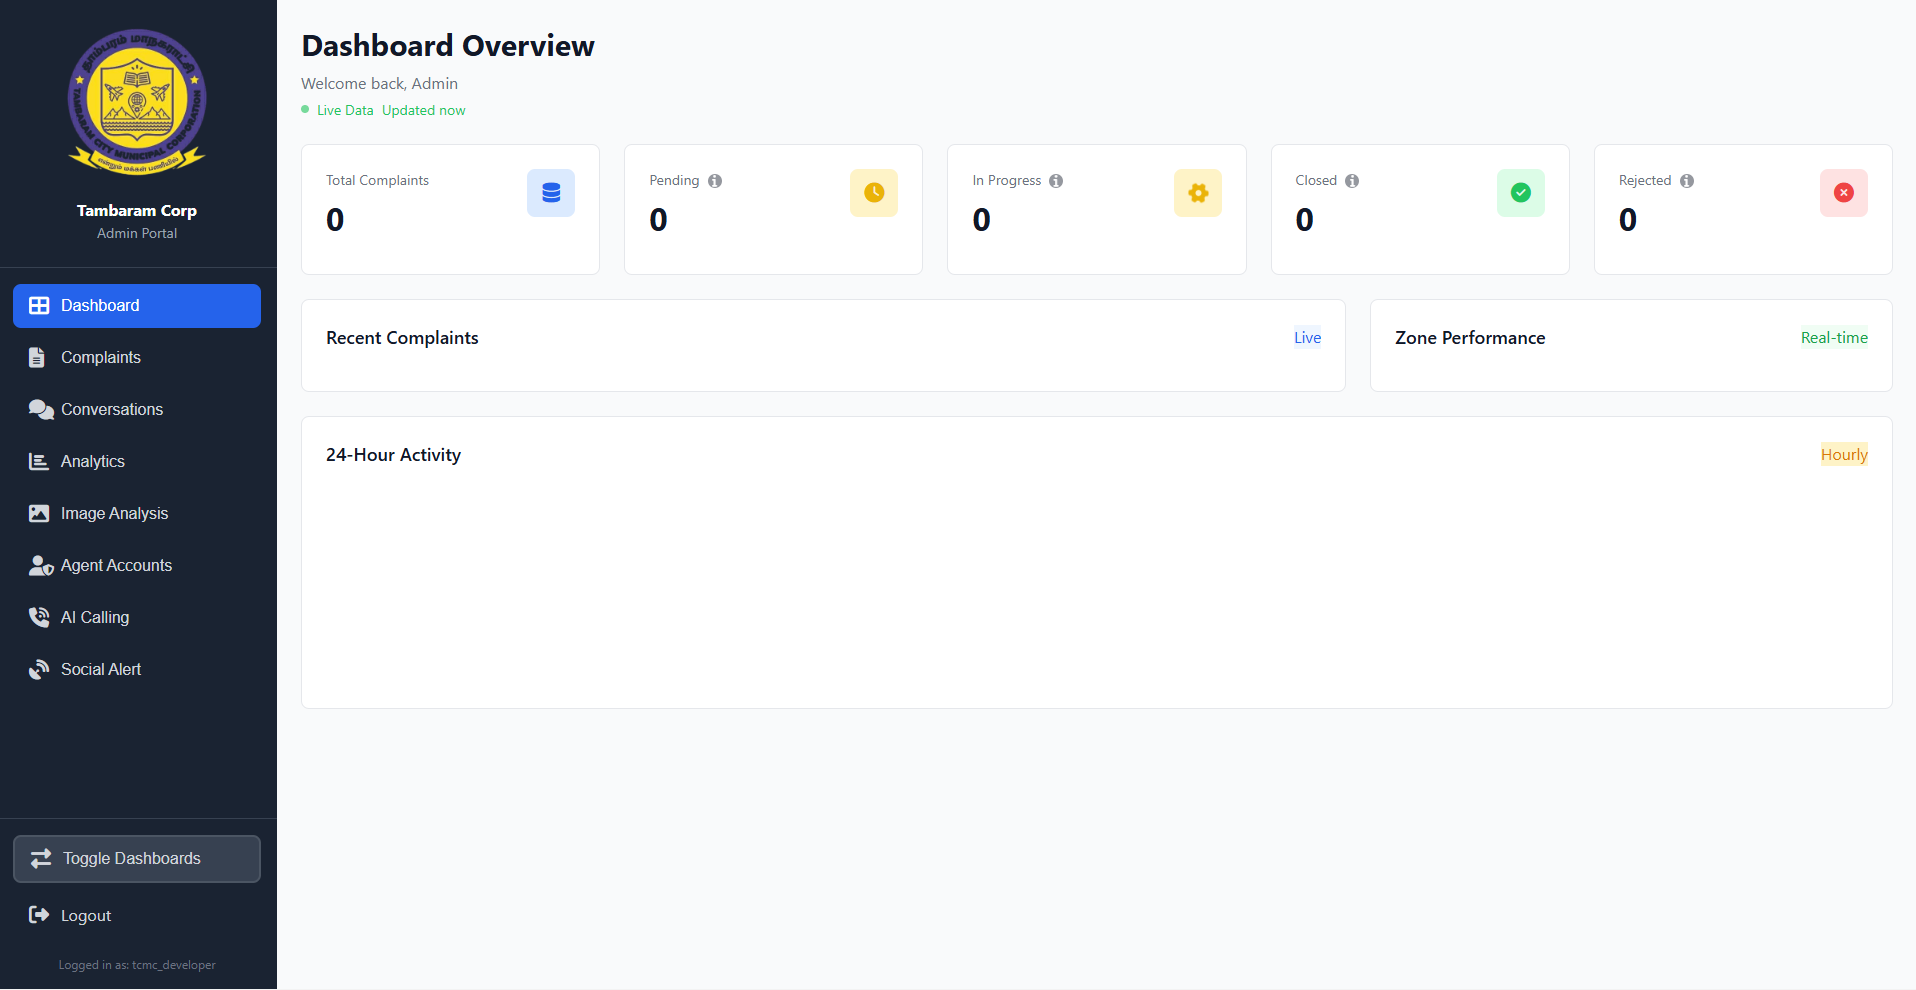Open Agent Accounts management
The image size is (1916, 990).
137,566
